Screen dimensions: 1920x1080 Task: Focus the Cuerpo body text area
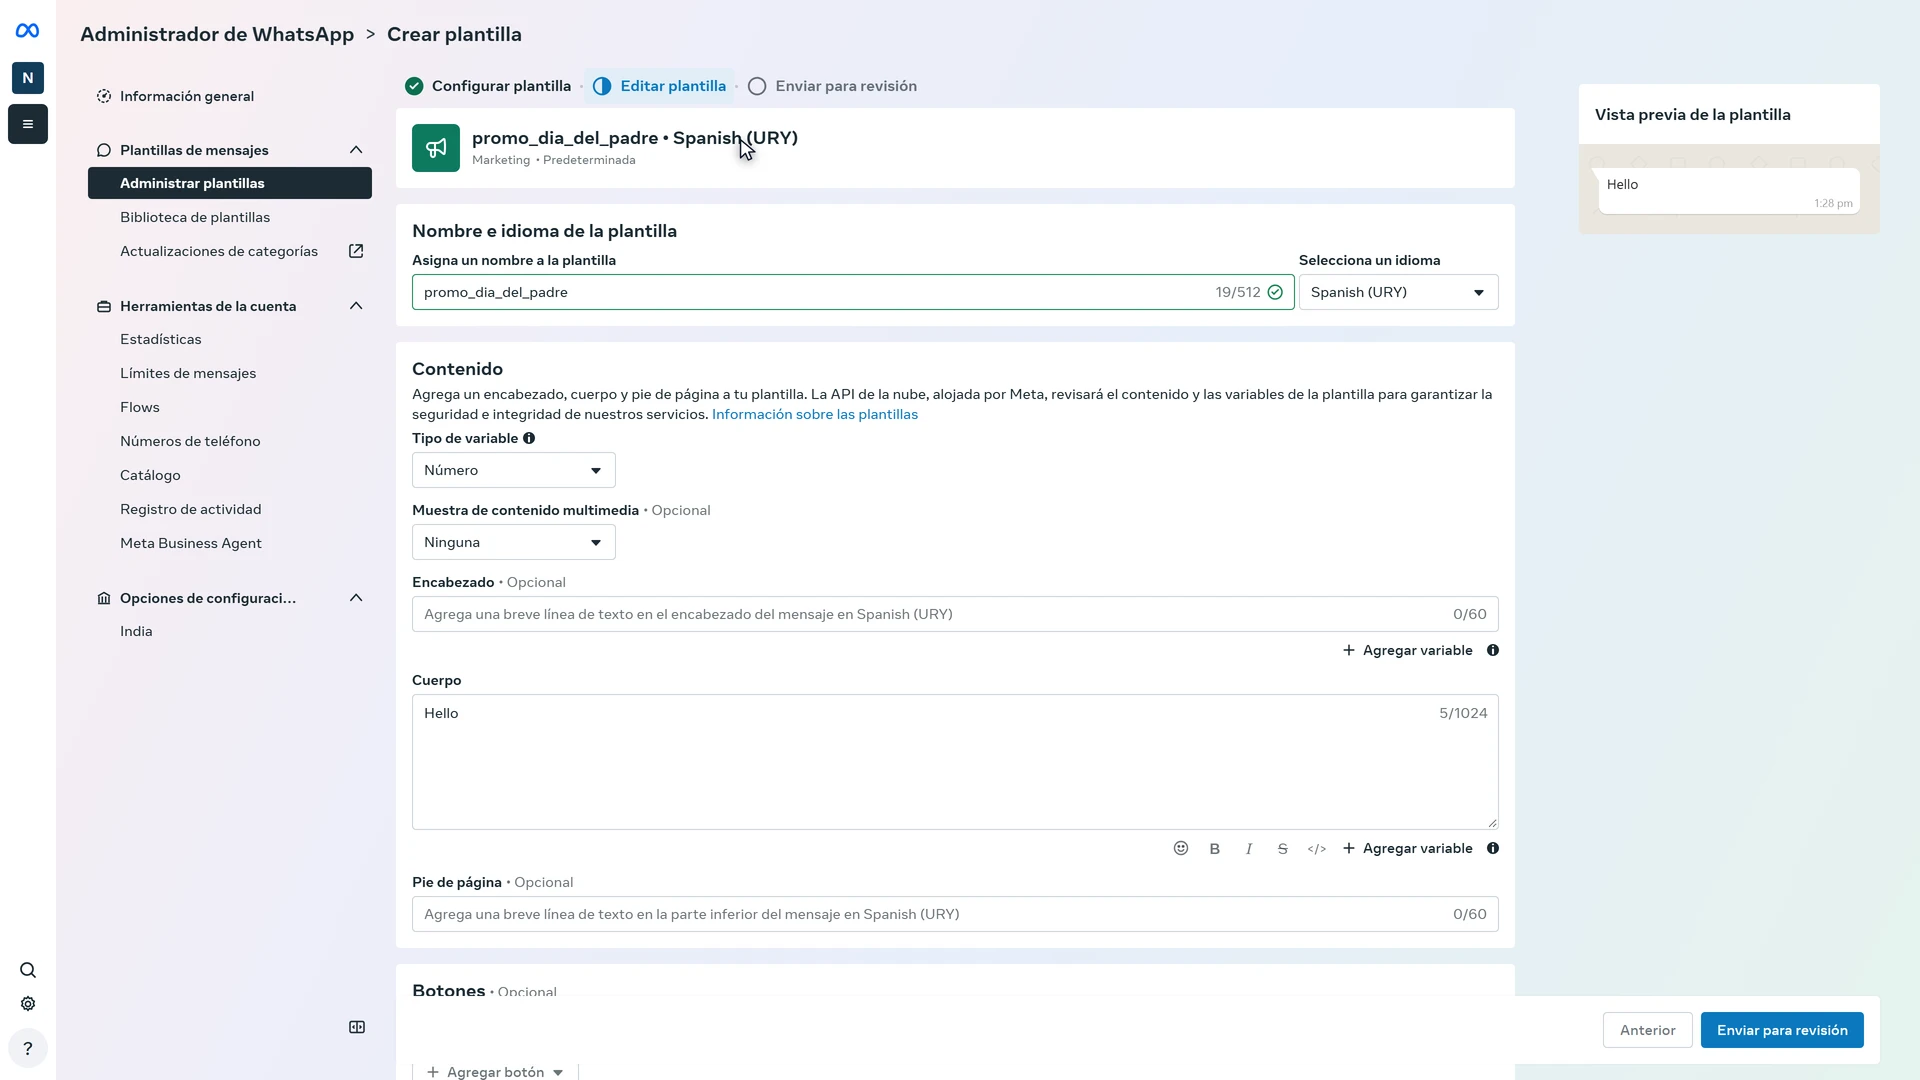click(955, 762)
